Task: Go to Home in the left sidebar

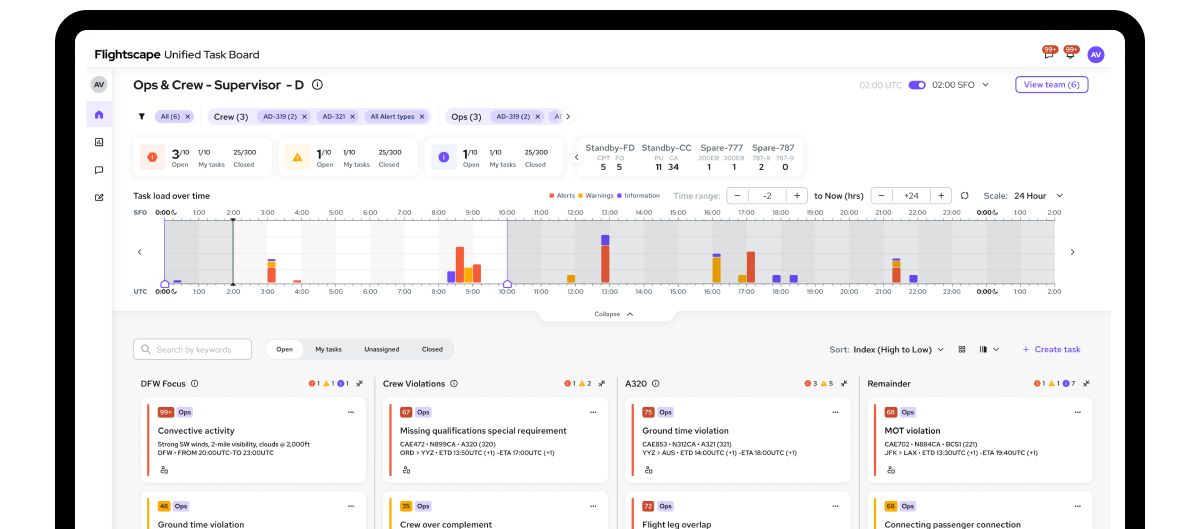Action: point(99,114)
